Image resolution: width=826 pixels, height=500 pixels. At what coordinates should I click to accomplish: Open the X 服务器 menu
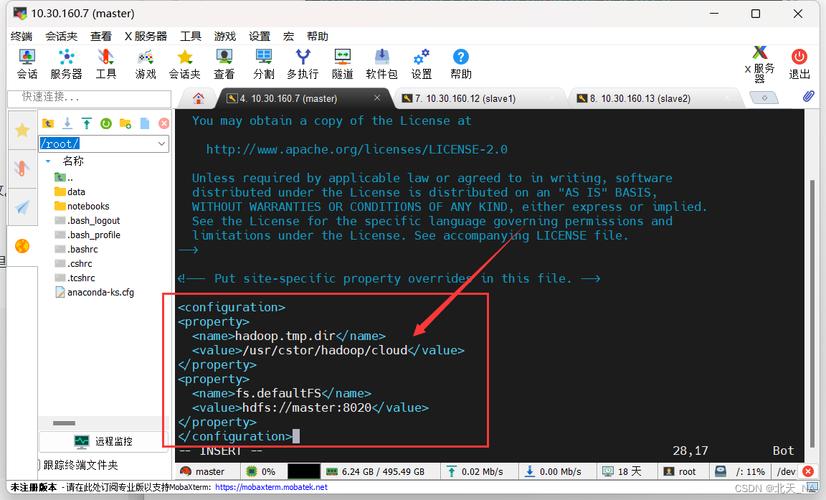[145, 36]
